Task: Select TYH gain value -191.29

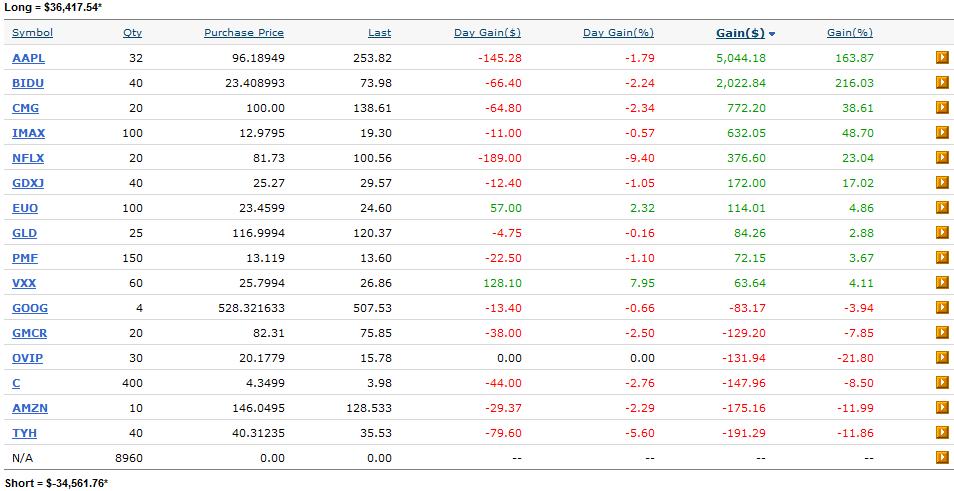Action: point(744,433)
